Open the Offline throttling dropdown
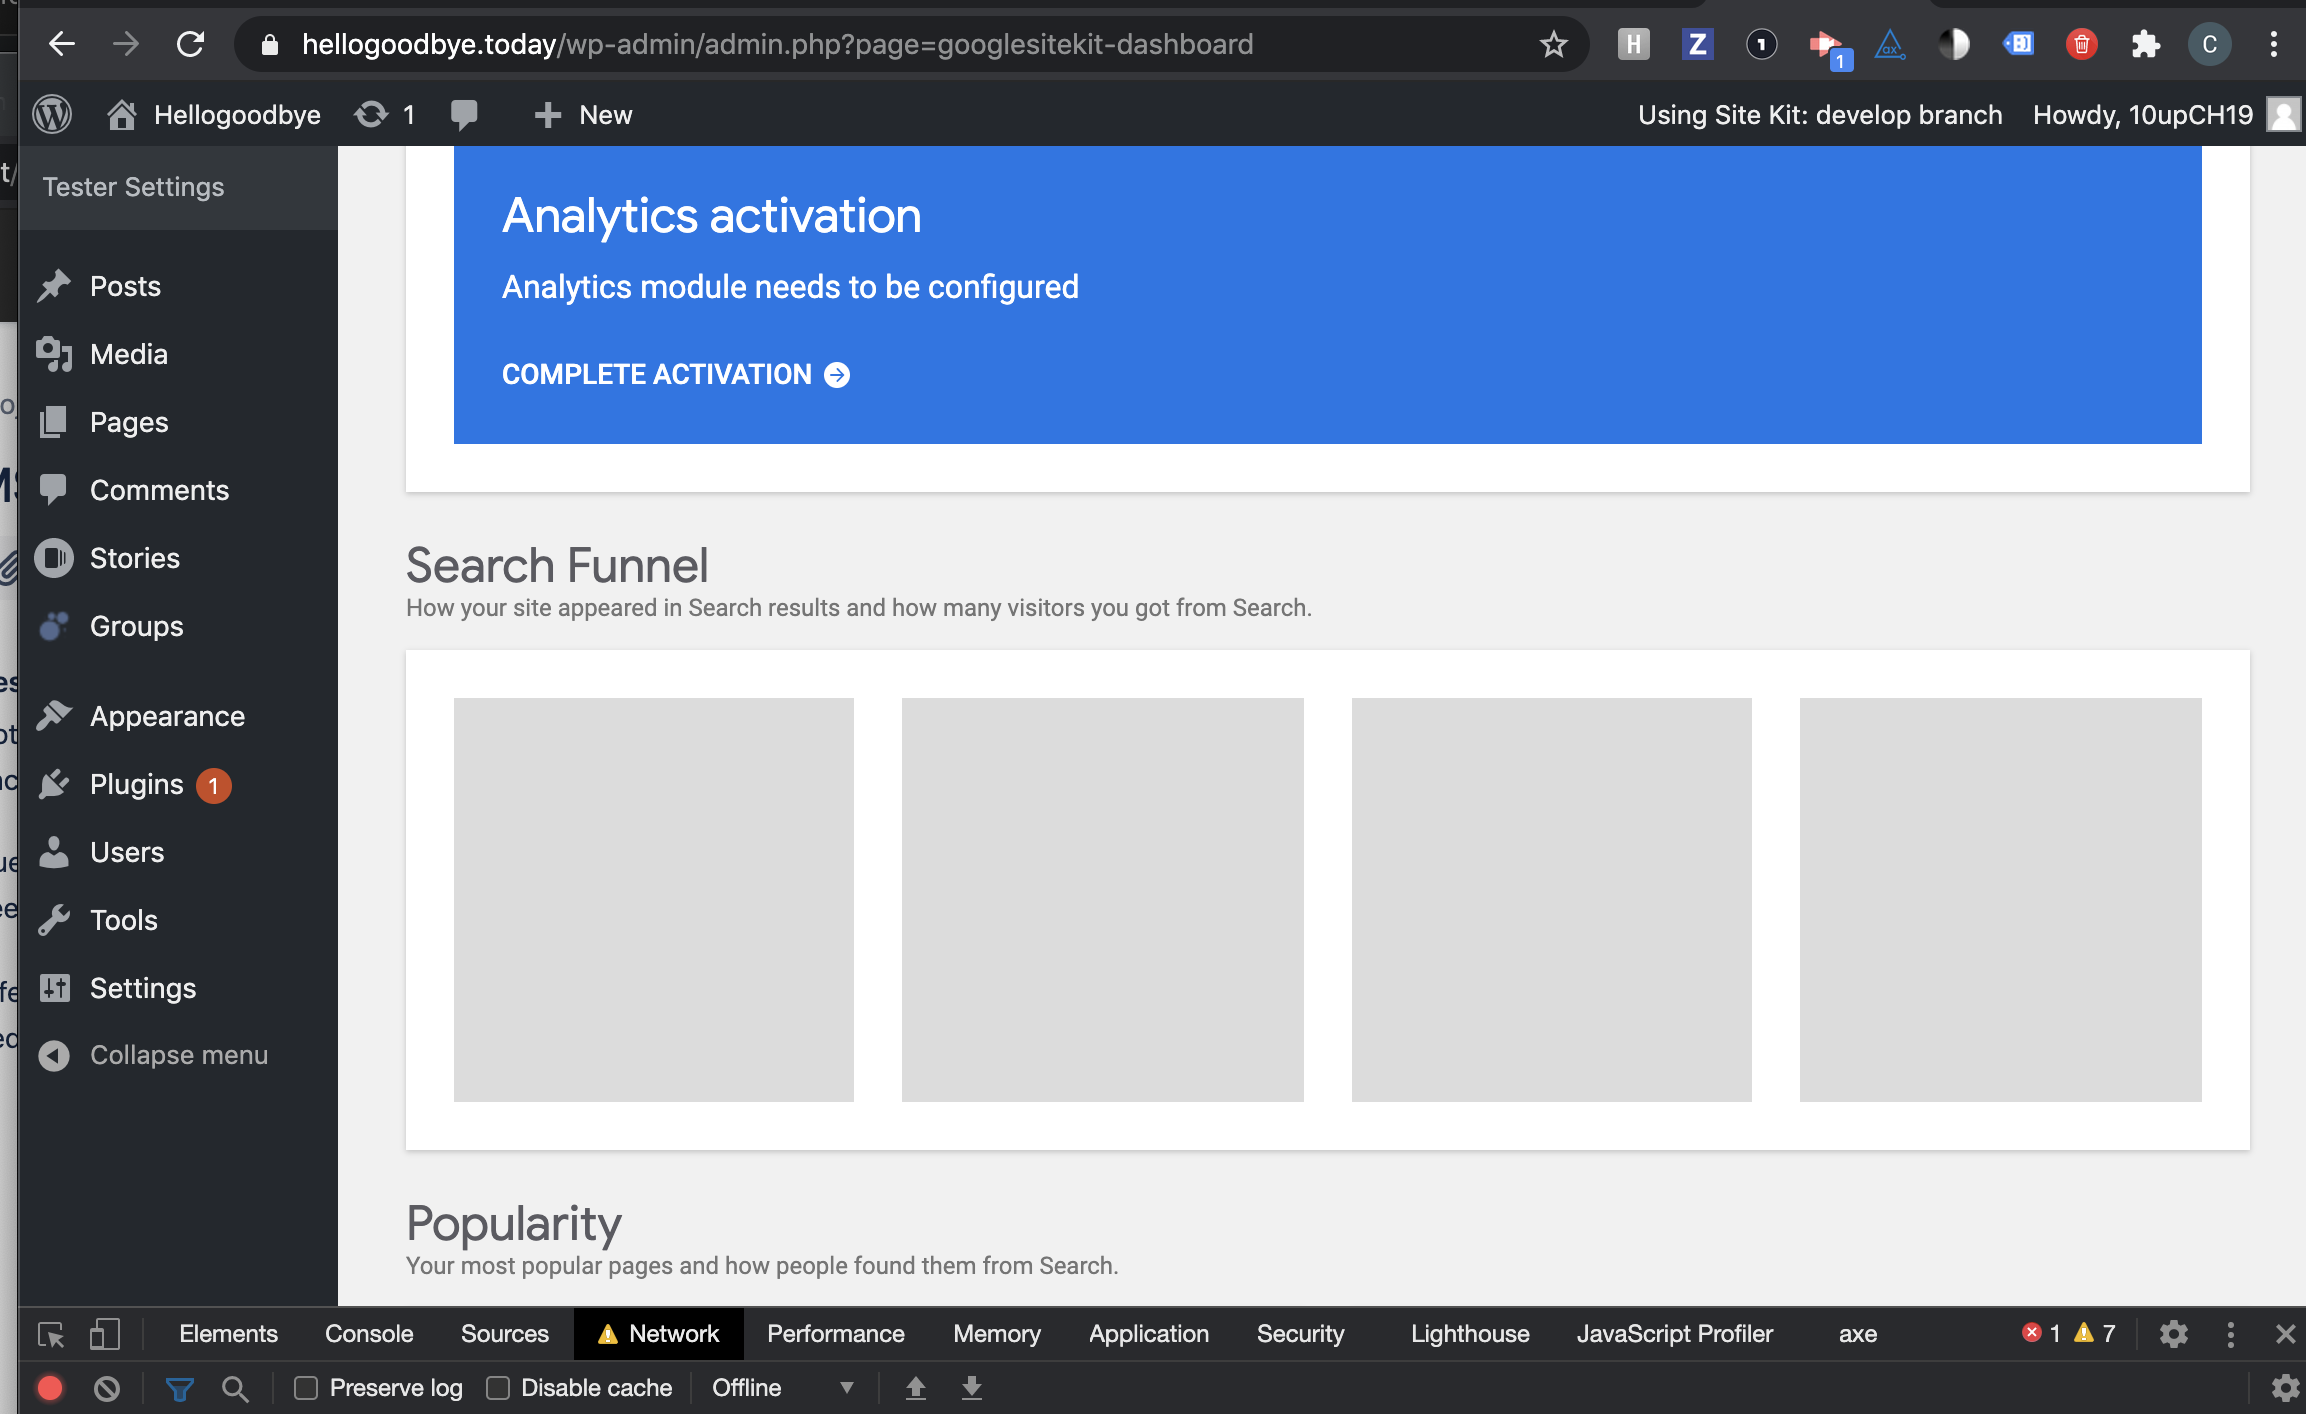This screenshot has width=2306, height=1414. tap(782, 1388)
